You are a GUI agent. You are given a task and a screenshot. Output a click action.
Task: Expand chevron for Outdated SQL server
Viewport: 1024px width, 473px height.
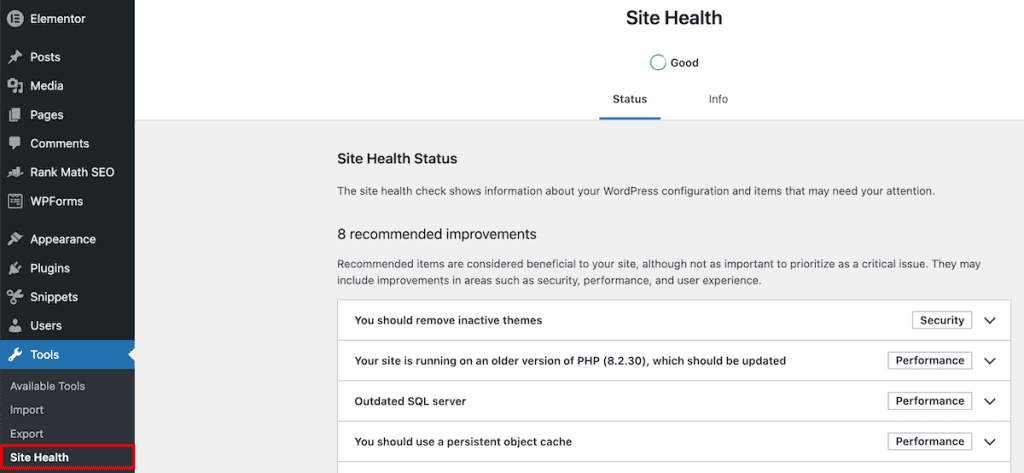(x=990, y=402)
